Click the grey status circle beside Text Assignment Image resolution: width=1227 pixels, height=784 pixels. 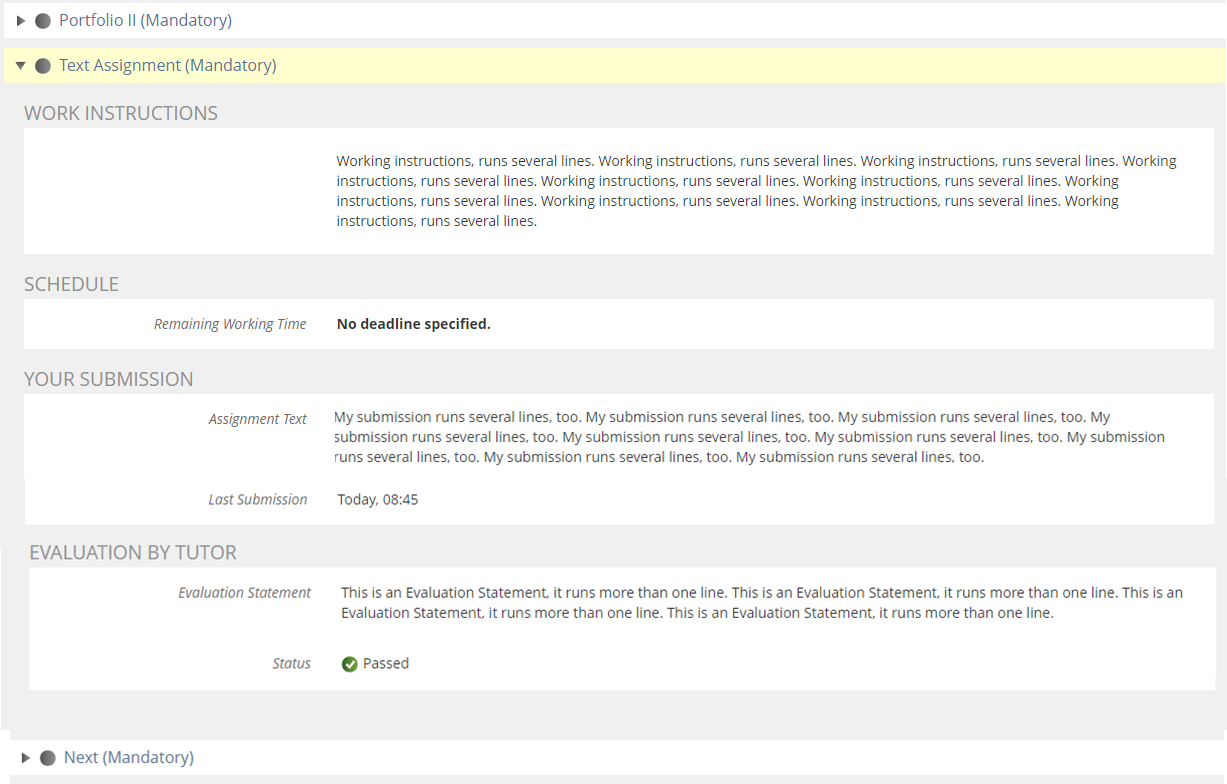(43, 66)
